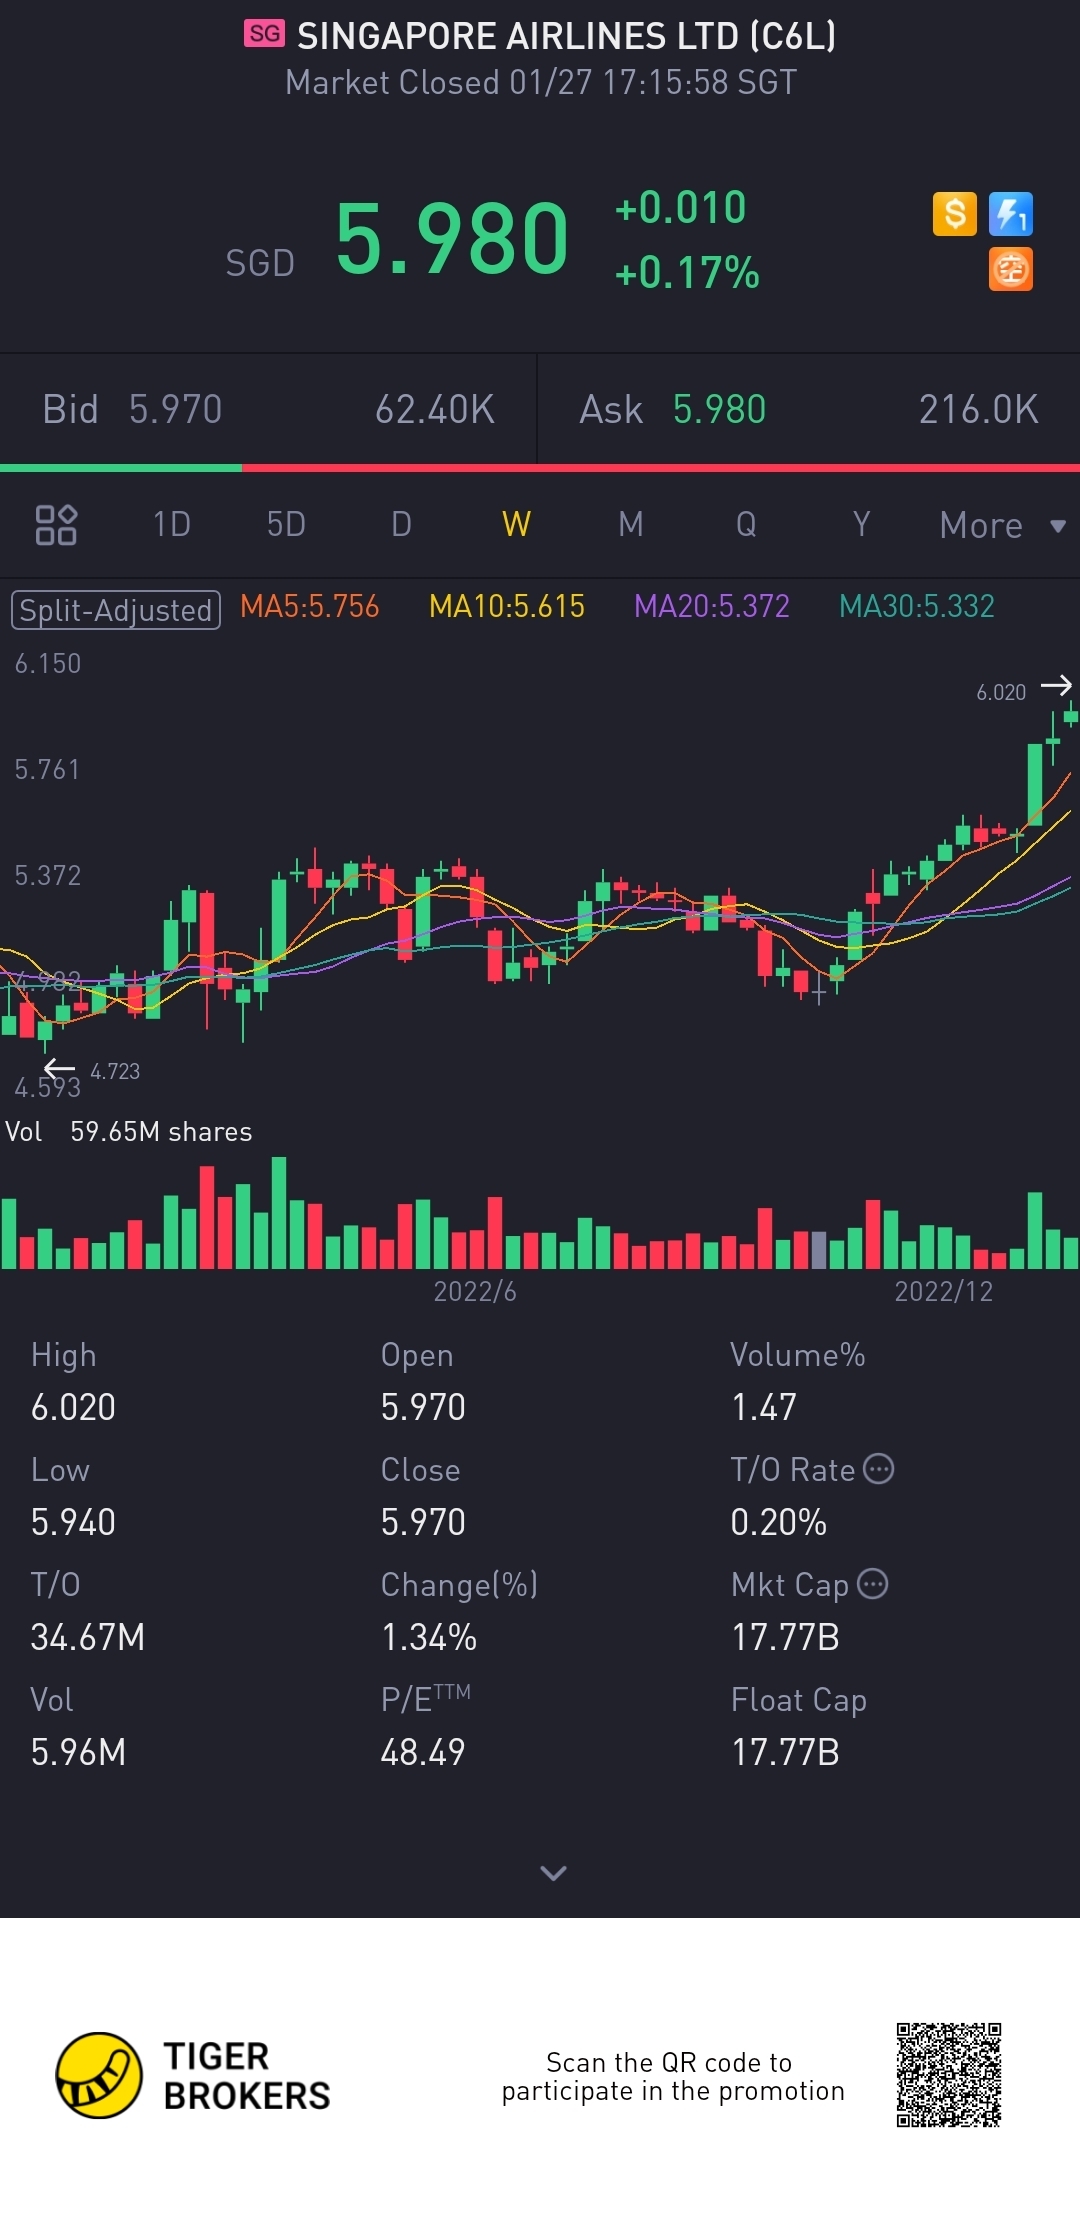Screen dimensions: 1080x2234
Task: Switch chart to 5D timeframe
Action: [x=286, y=524]
